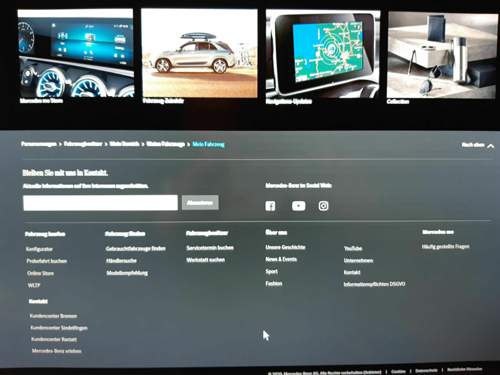Click the 'Fahrzeug finden' column heading
The width and height of the screenshot is (500, 375).
(x=125, y=234)
